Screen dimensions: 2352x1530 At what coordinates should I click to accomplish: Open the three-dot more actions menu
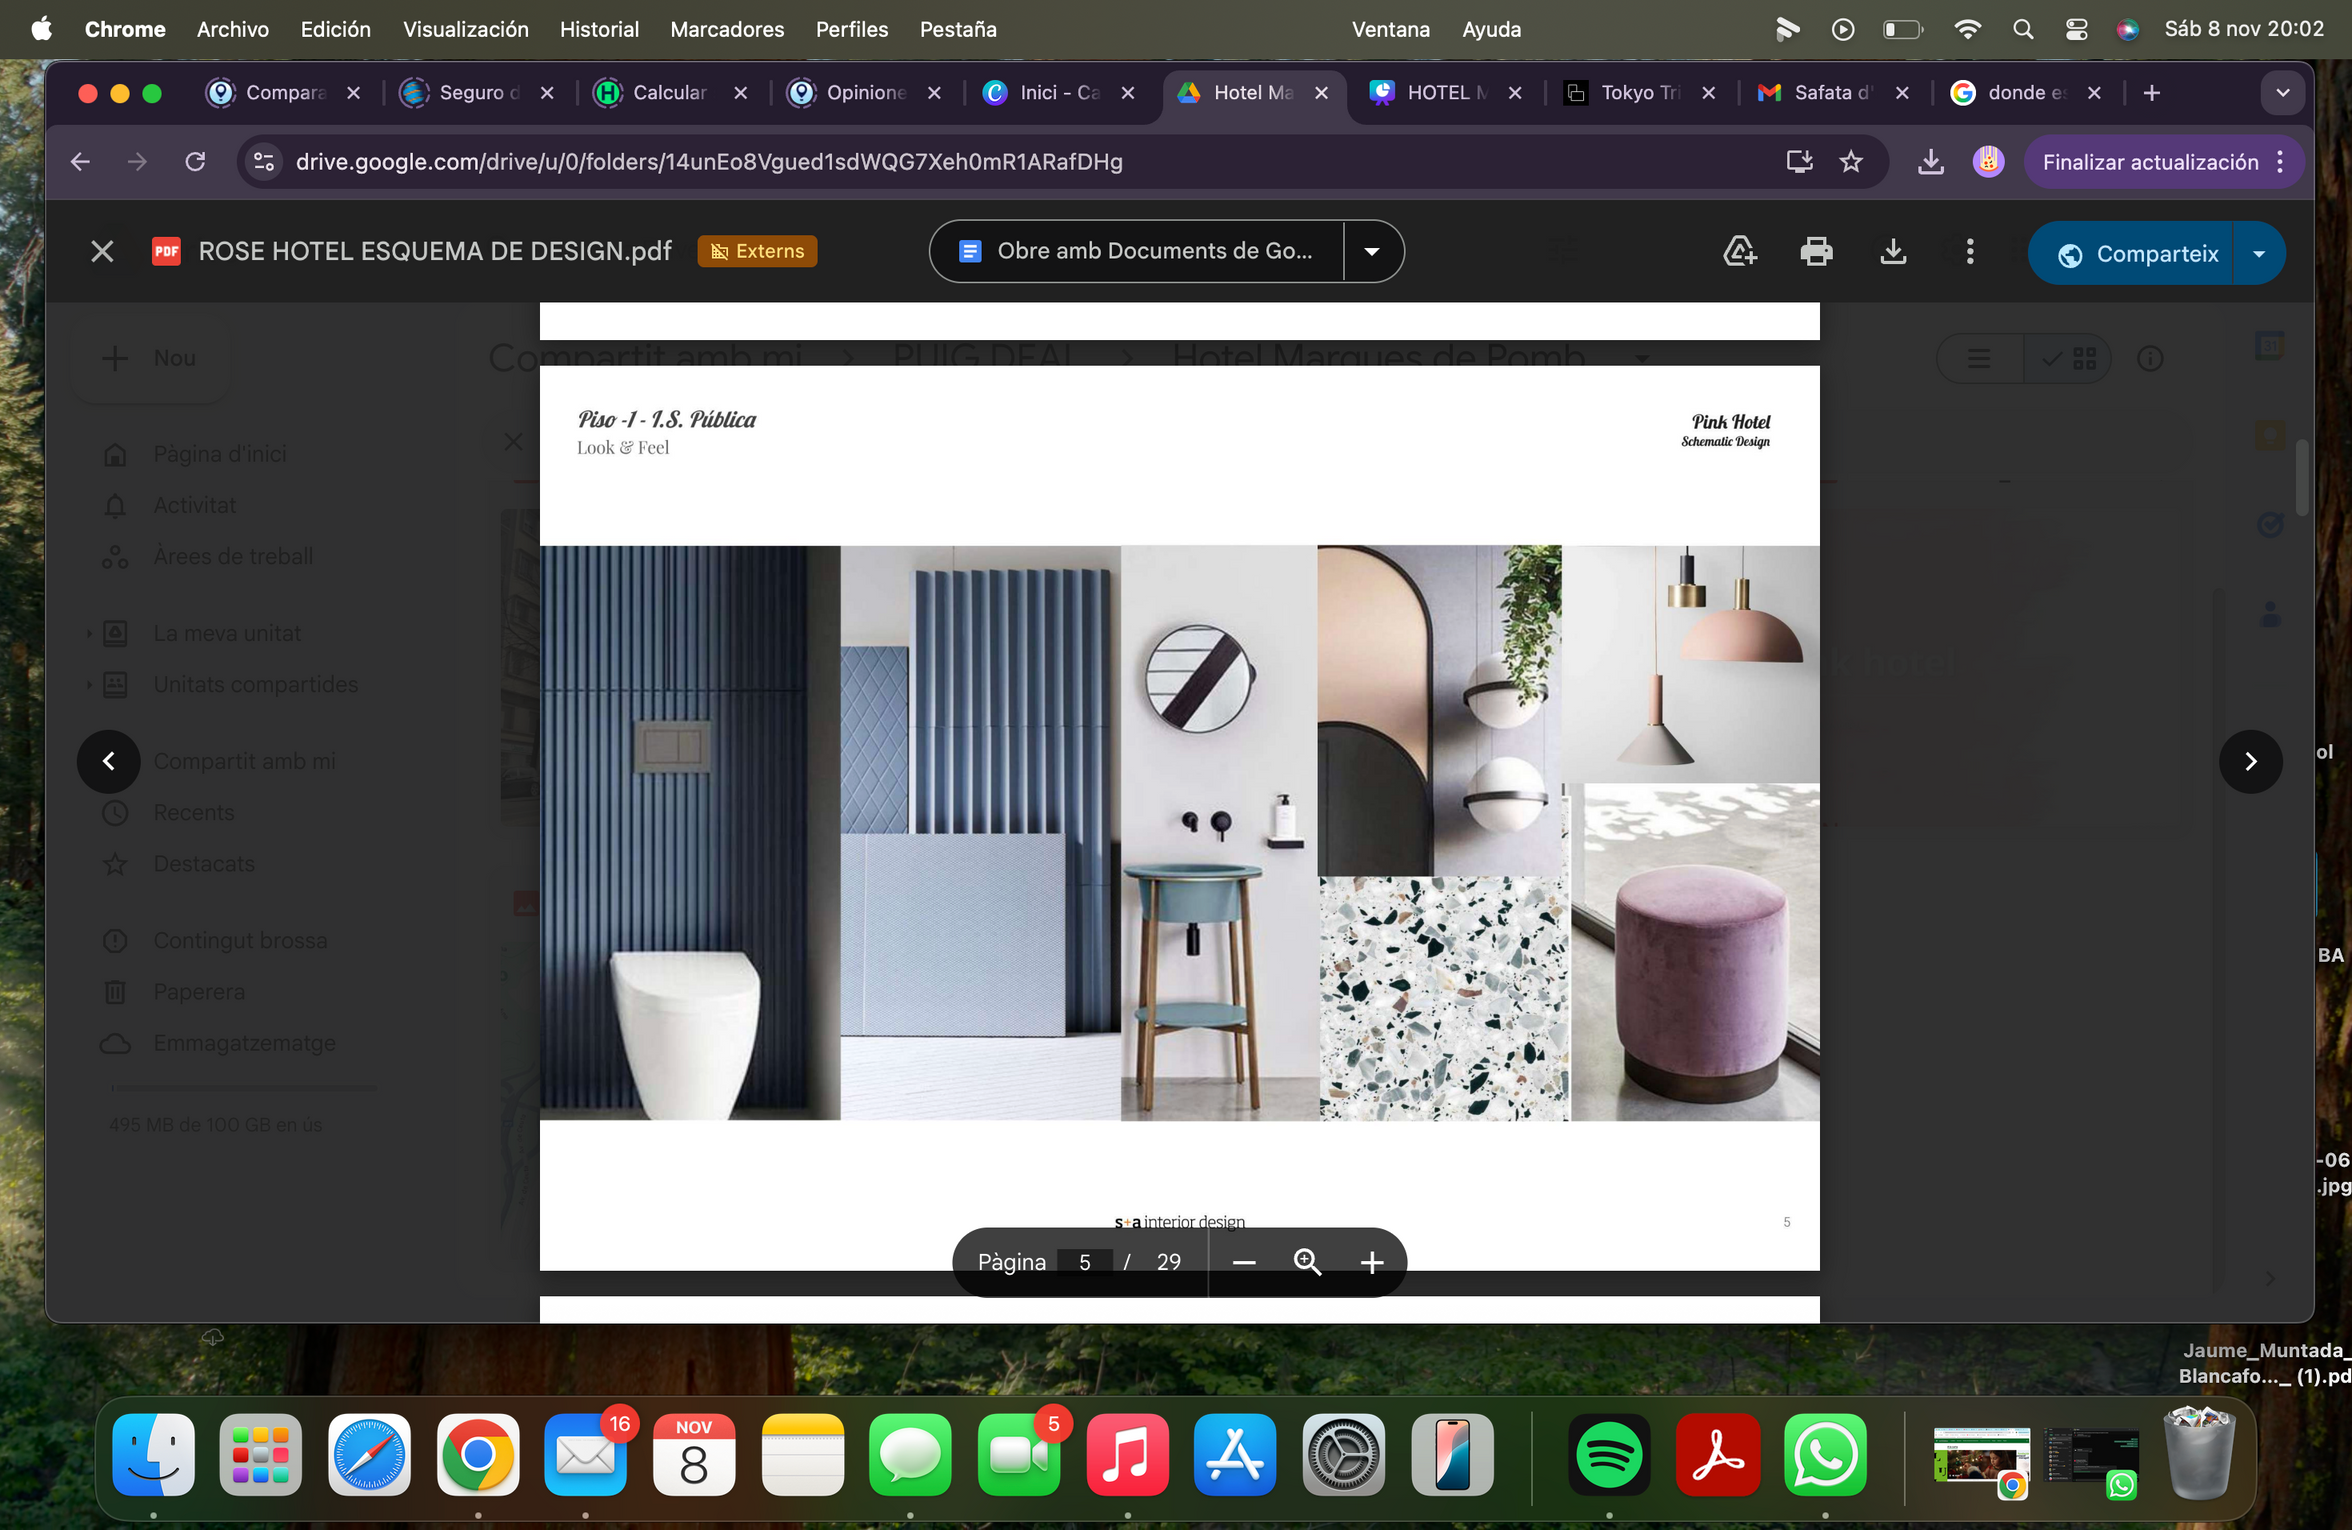point(1970,251)
